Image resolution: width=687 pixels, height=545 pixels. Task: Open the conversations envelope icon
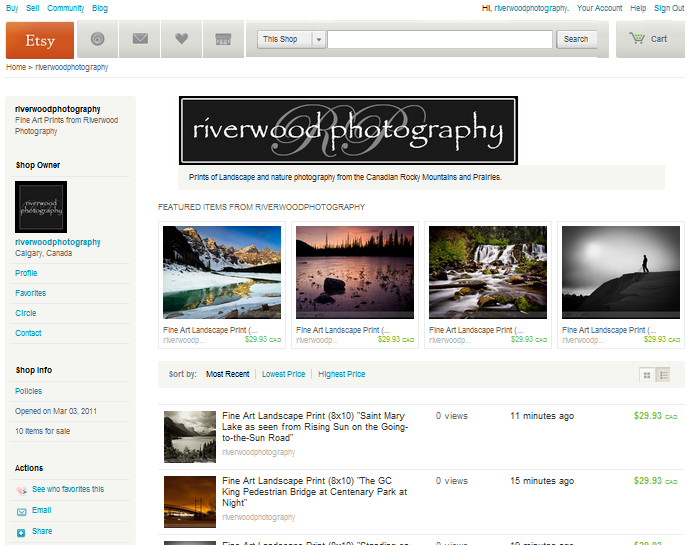click(140, 39)
